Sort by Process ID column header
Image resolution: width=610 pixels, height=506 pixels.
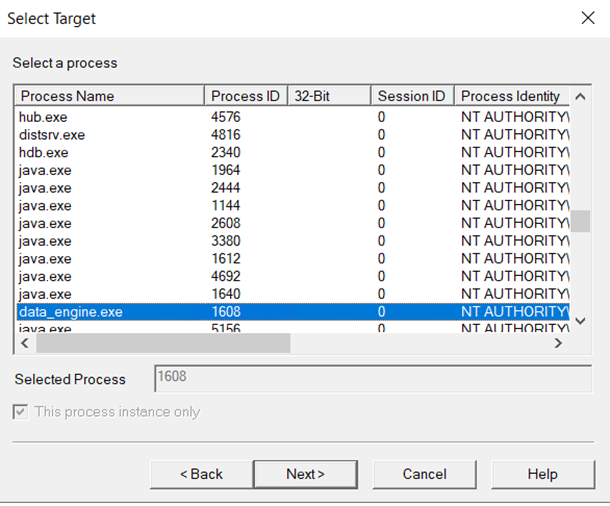tap(245, 96)
